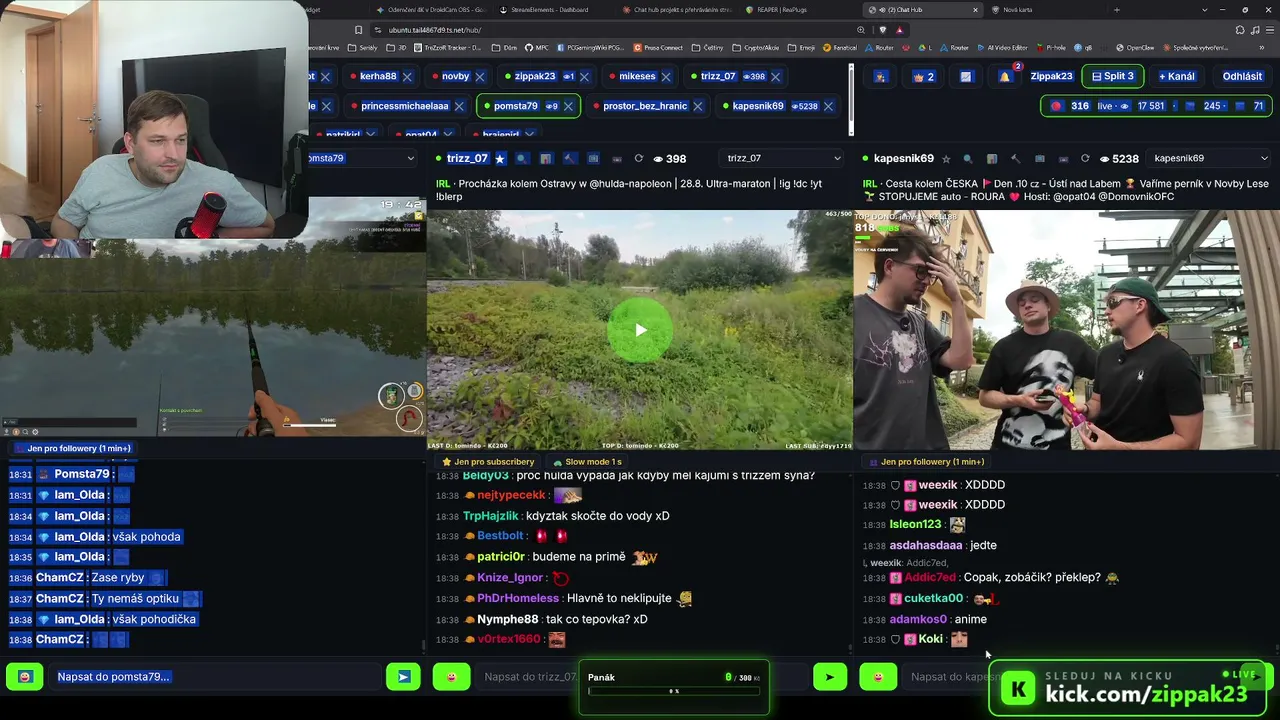1280x720 pixels.
Task: Close the princessmichaelaaa channel tab
Action: 459,106
